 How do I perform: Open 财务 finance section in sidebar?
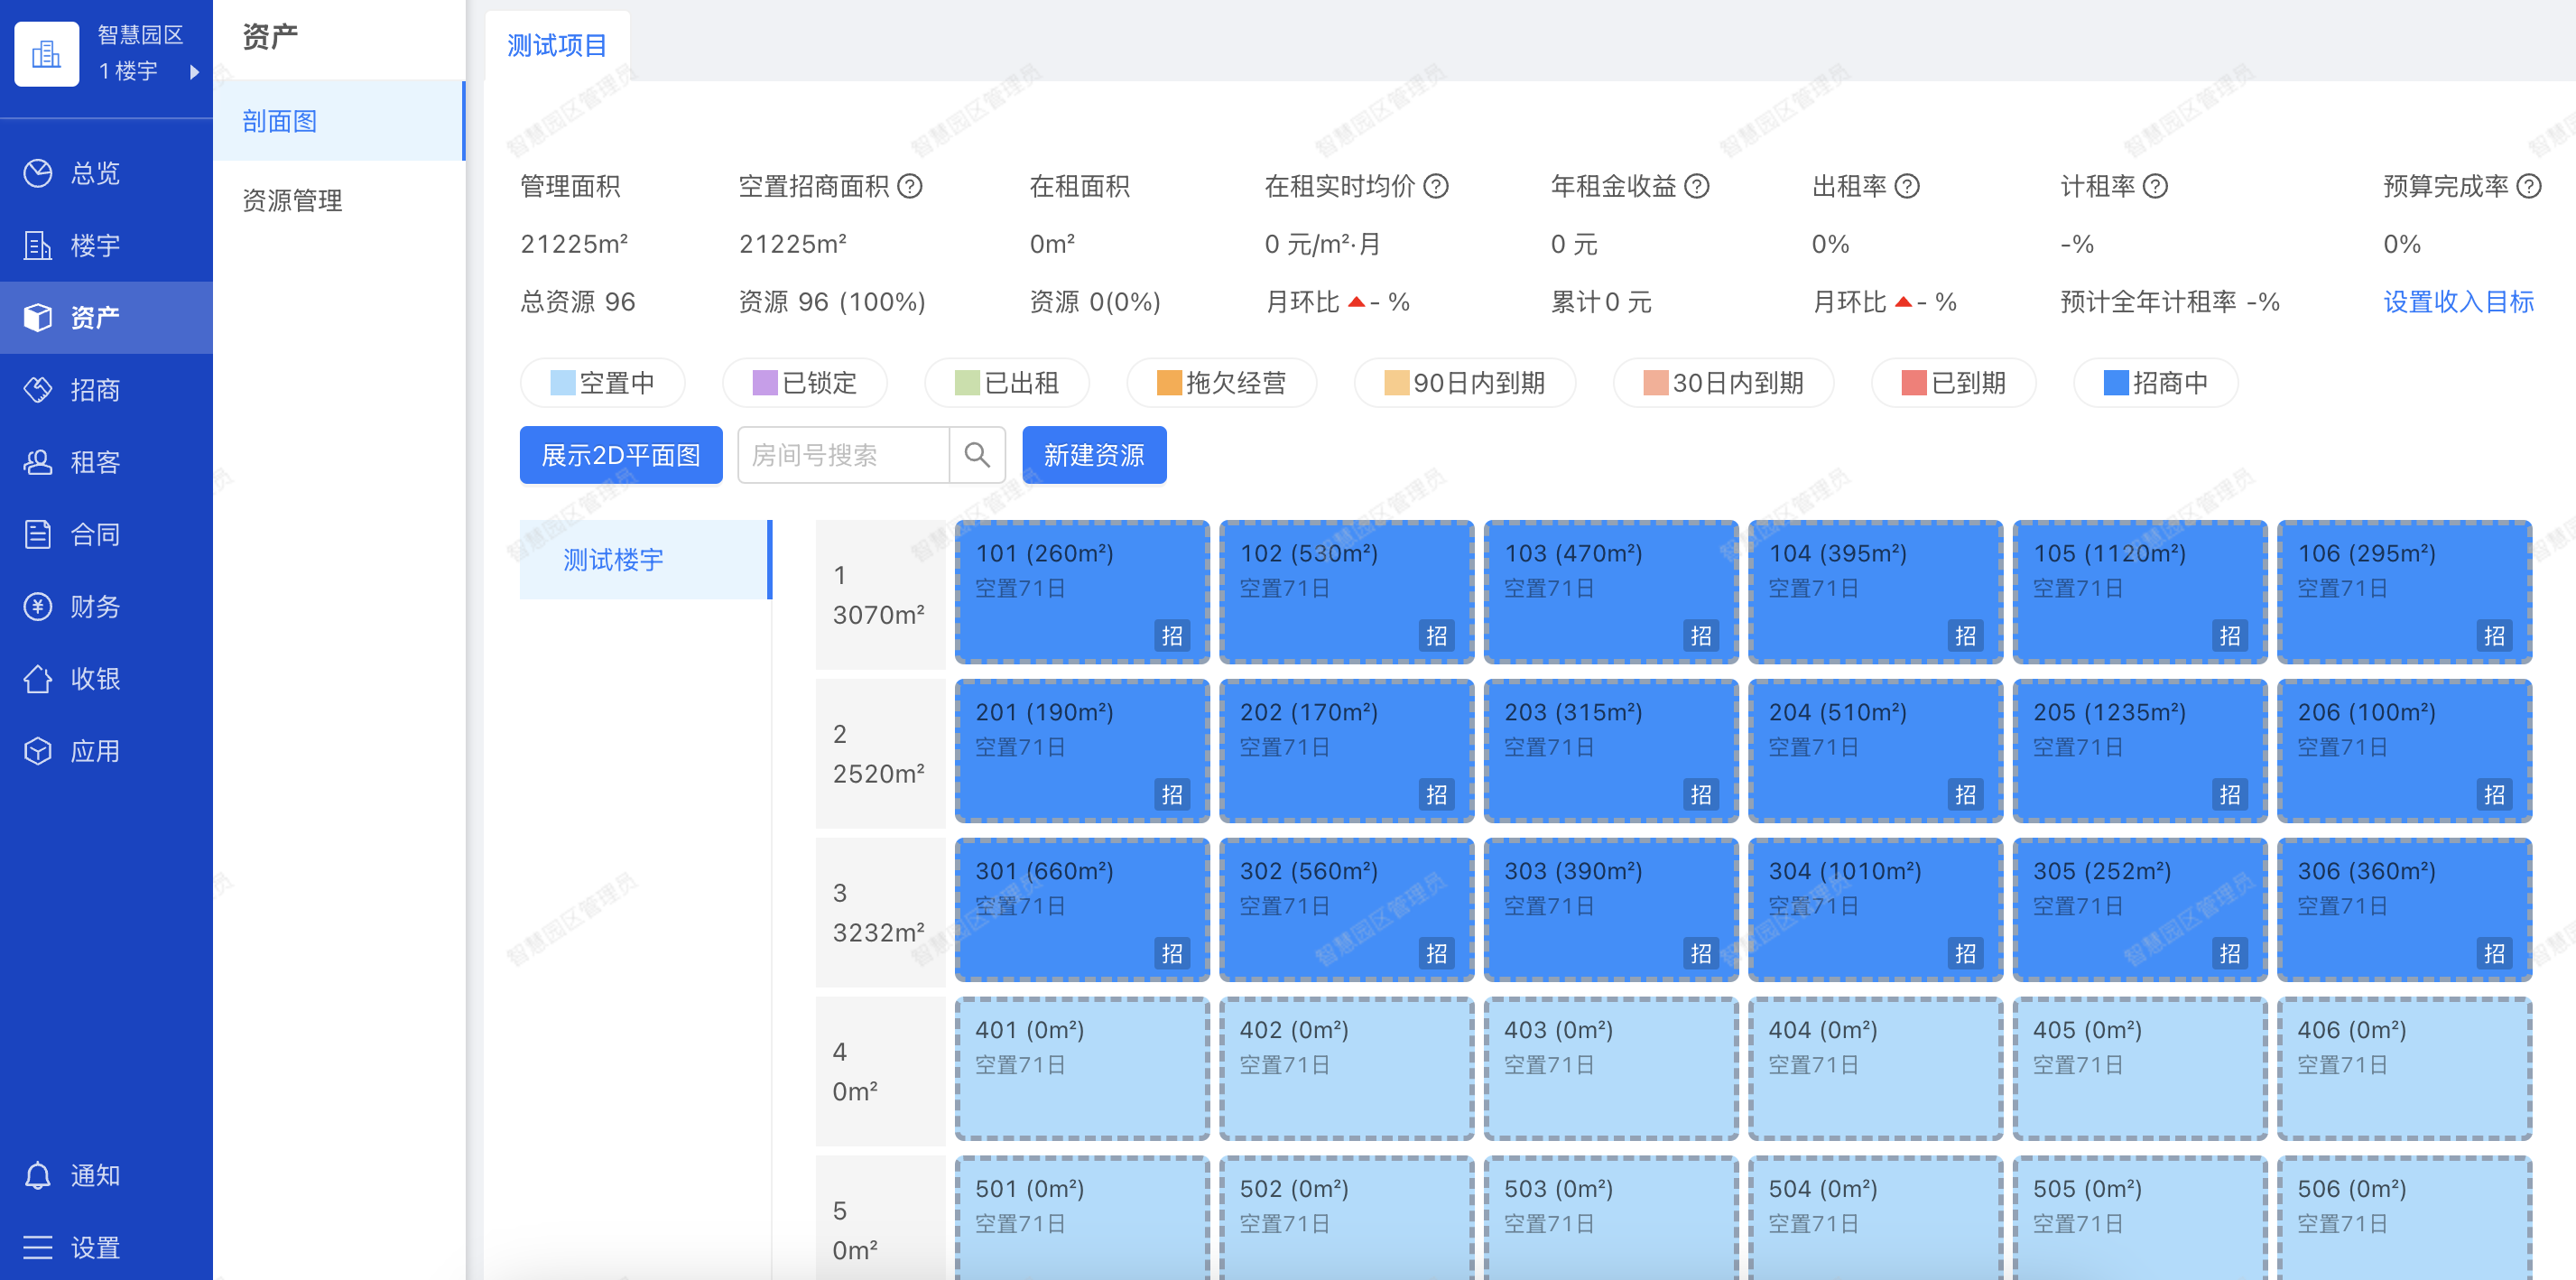pos(106,607)
